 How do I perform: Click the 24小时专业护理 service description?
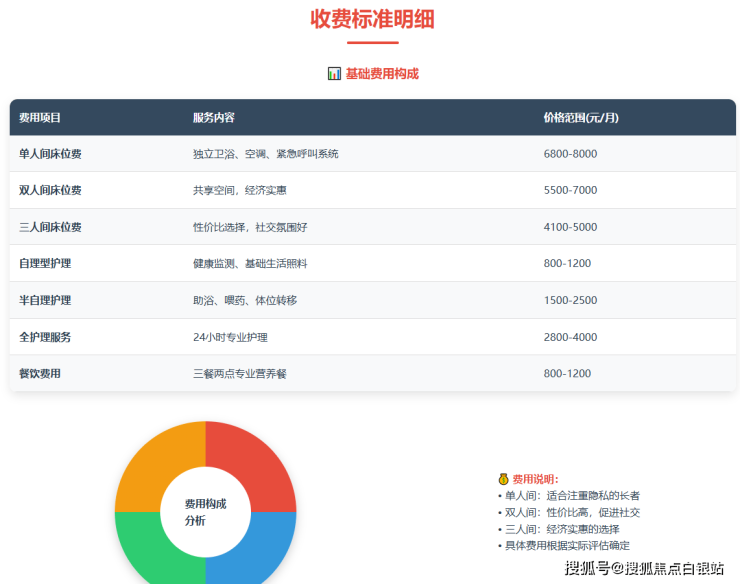pyautogui.click(x=230, y=338)
